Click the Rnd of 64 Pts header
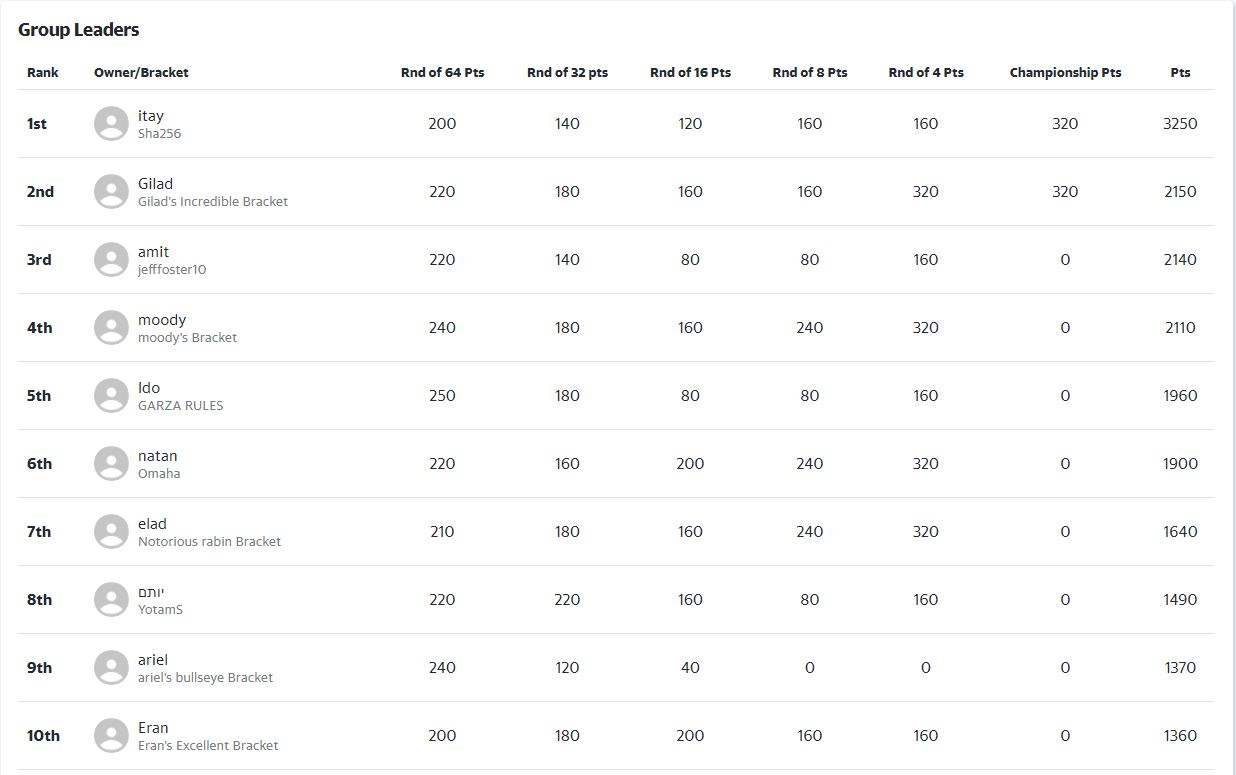The height and width of the screenshot is (775, 1236). [442, 73]
